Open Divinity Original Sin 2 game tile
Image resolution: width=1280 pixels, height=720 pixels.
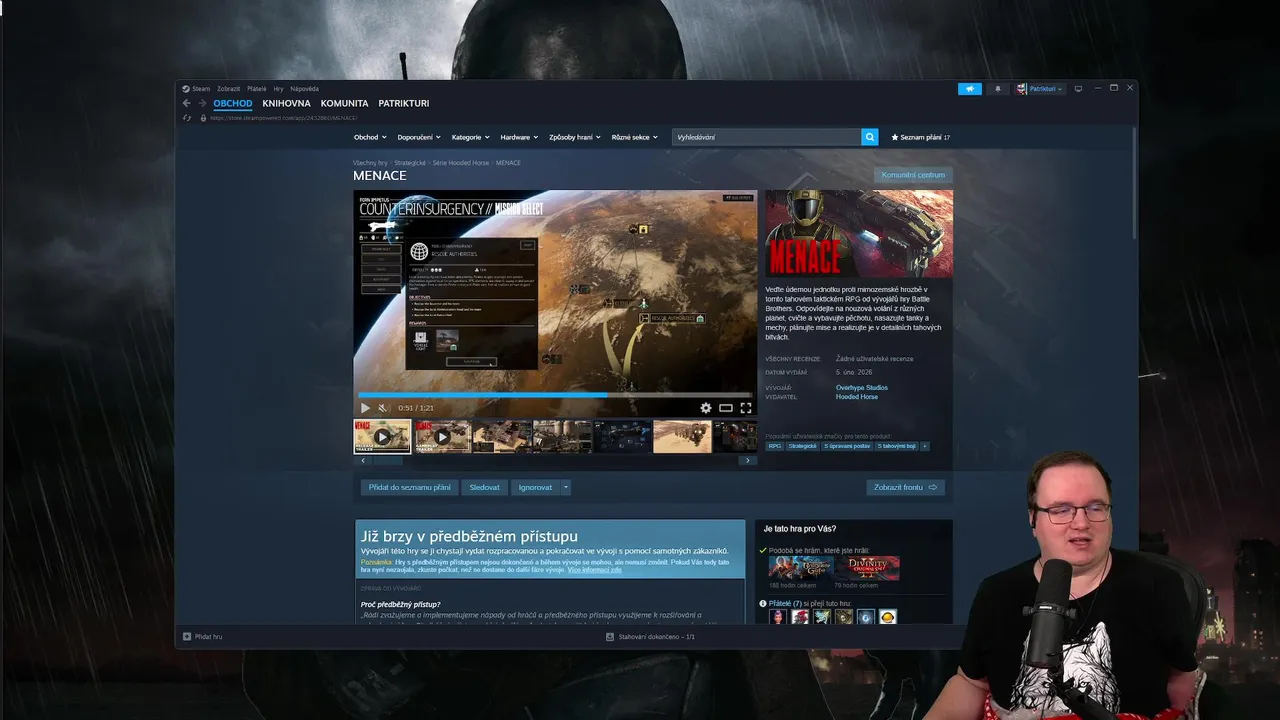click(867, 568)
